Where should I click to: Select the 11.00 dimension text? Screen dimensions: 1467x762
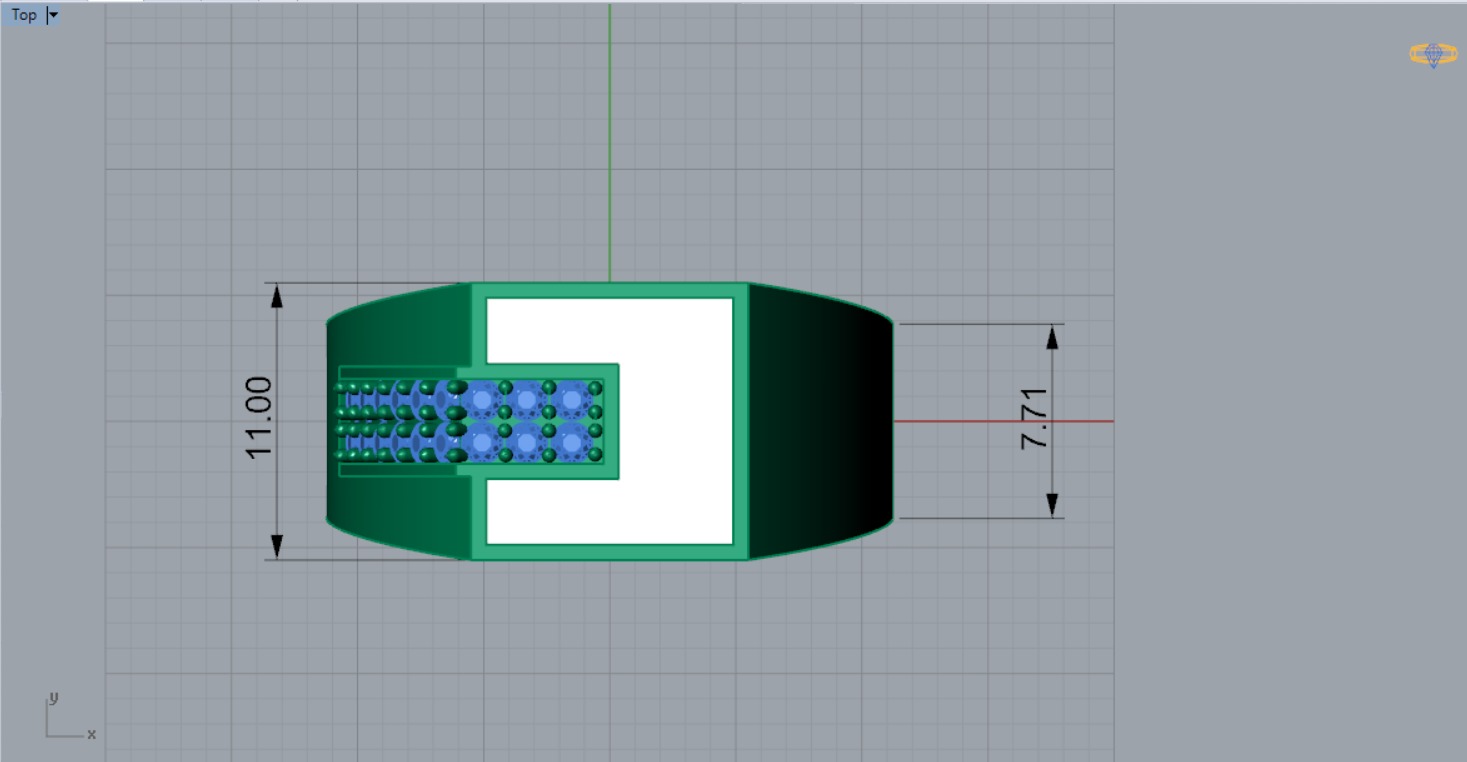pyautogui.click(x=260, y=418)
